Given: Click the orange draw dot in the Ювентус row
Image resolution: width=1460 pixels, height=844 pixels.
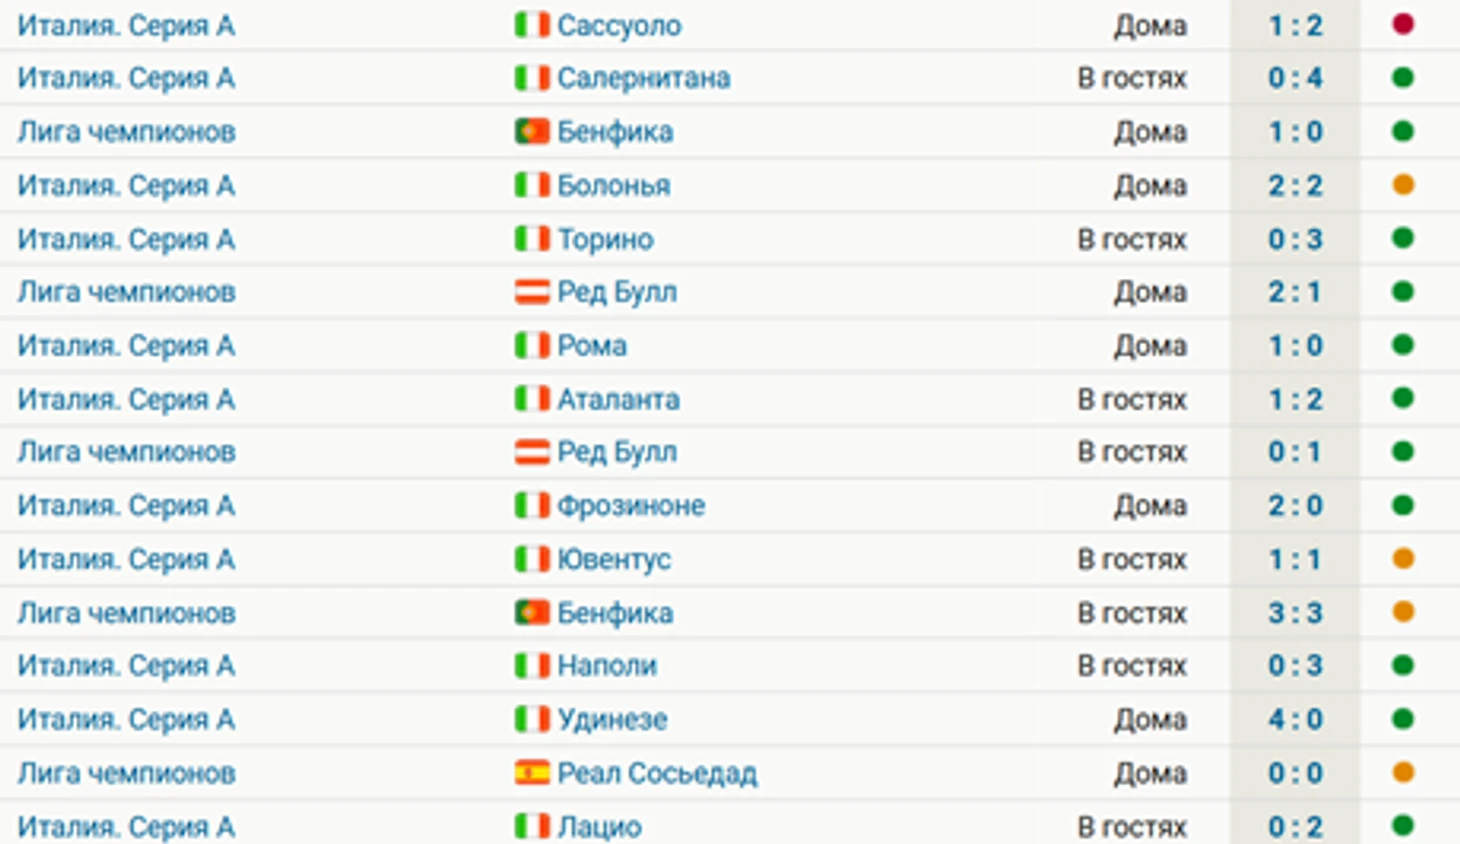Looking at the screenshot, I should (x=1403, y=559).
